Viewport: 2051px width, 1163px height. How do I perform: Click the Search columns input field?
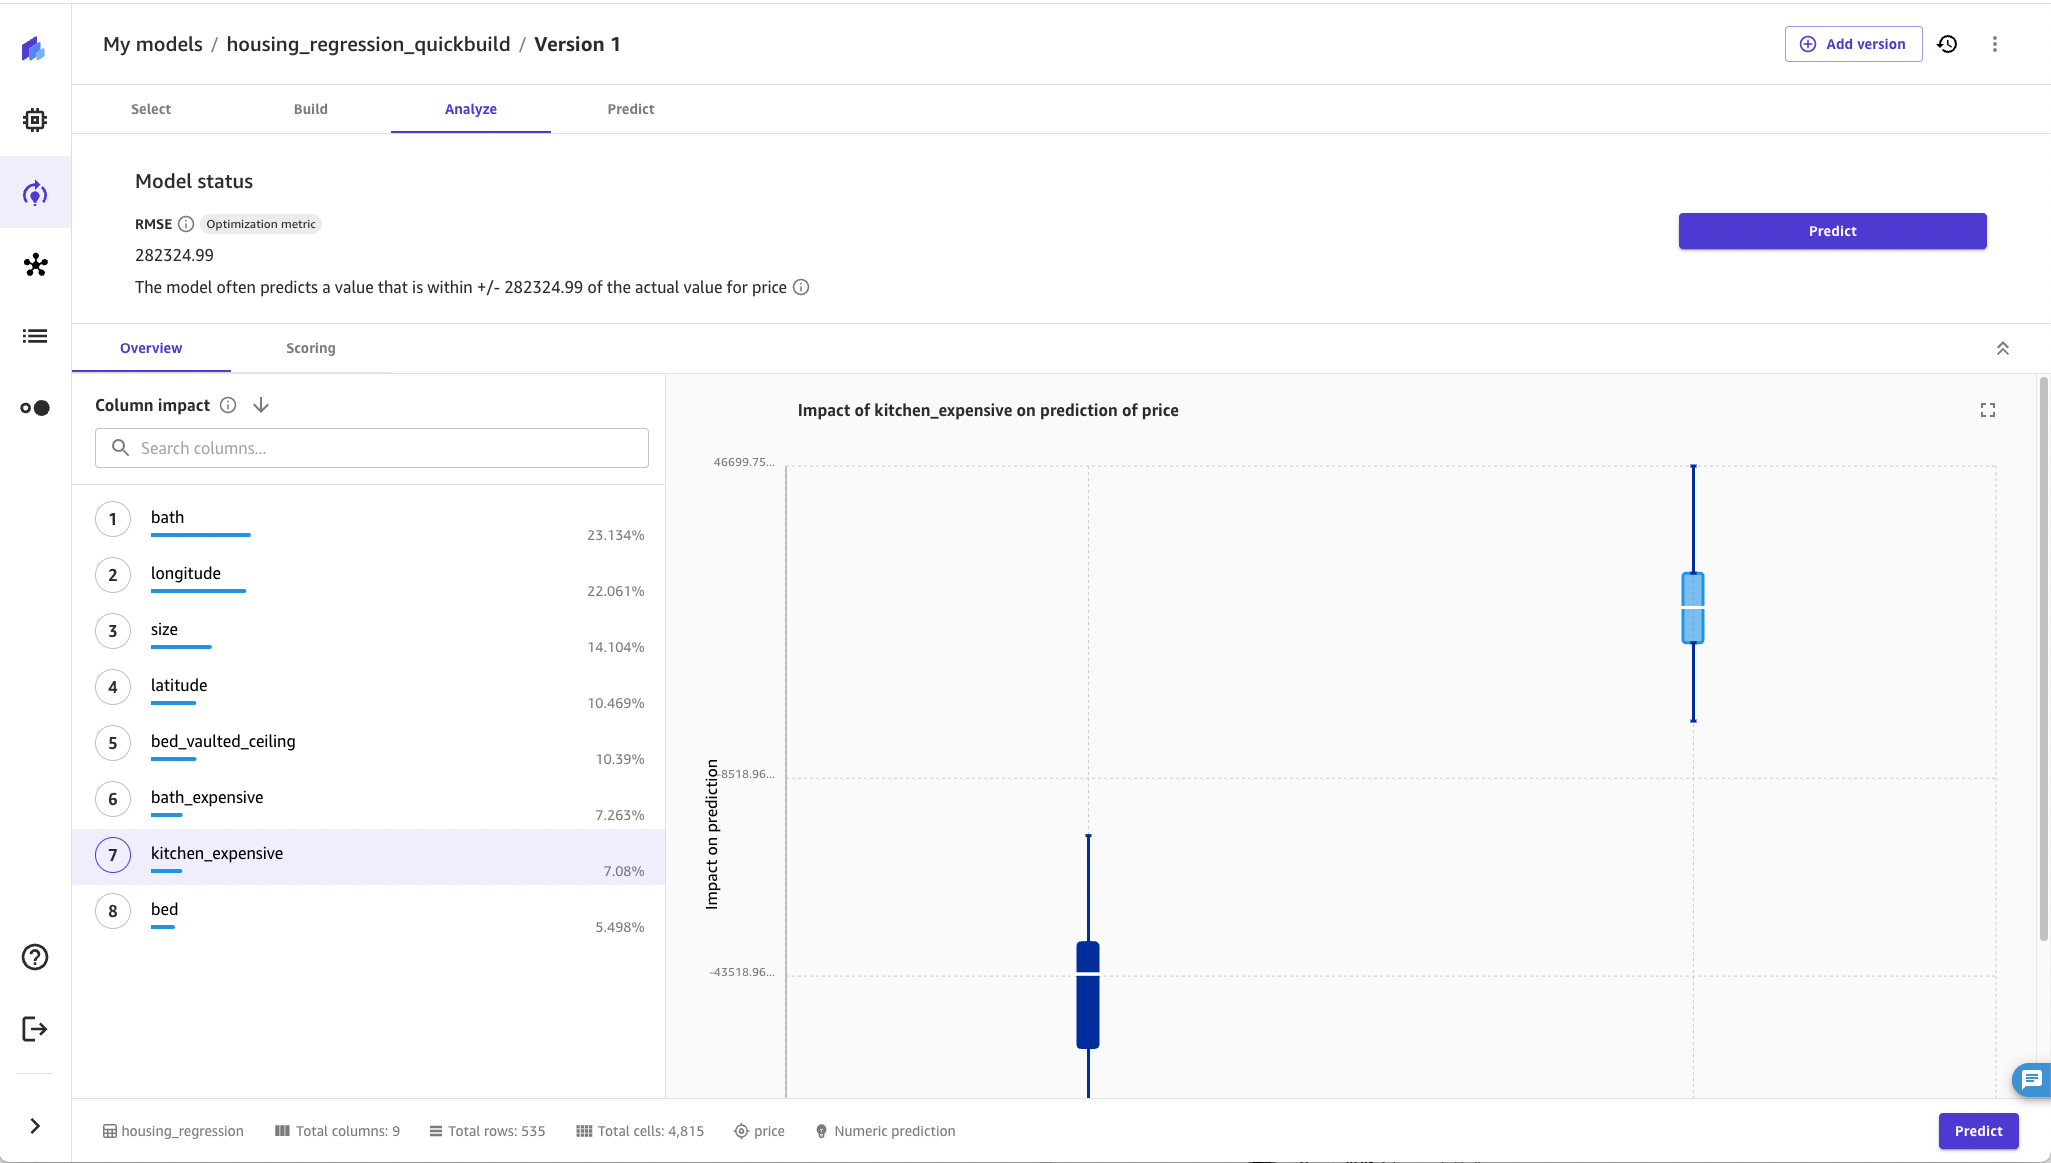click(x=372, y=448)
